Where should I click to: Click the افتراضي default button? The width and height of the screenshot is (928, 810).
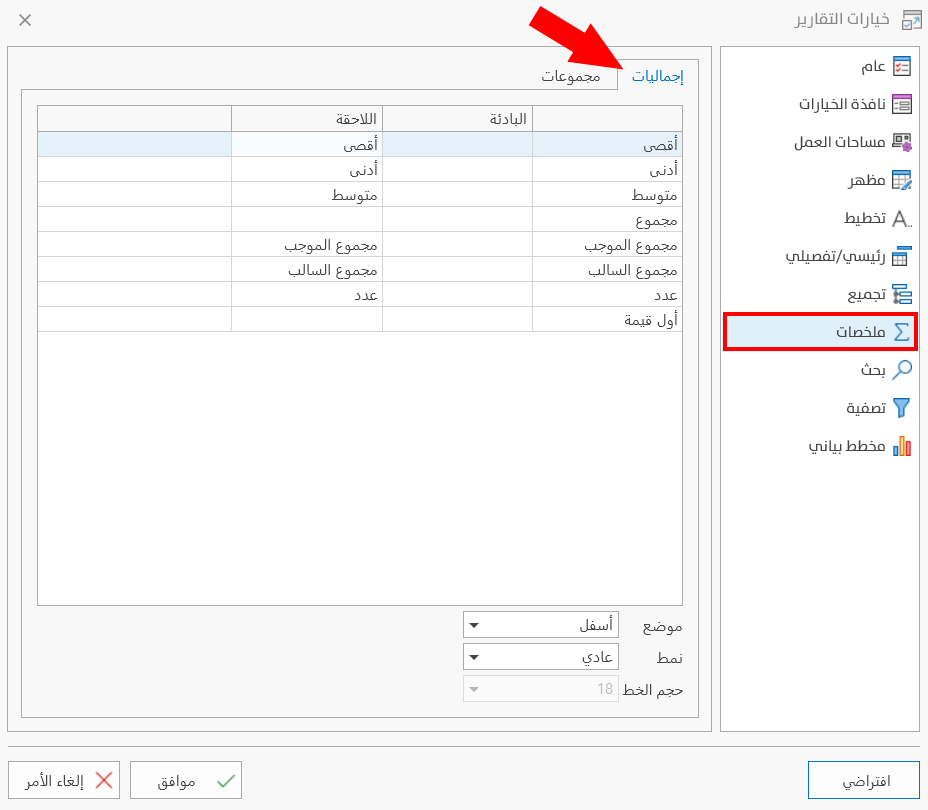pyautogui.click(x=863, y=779)
